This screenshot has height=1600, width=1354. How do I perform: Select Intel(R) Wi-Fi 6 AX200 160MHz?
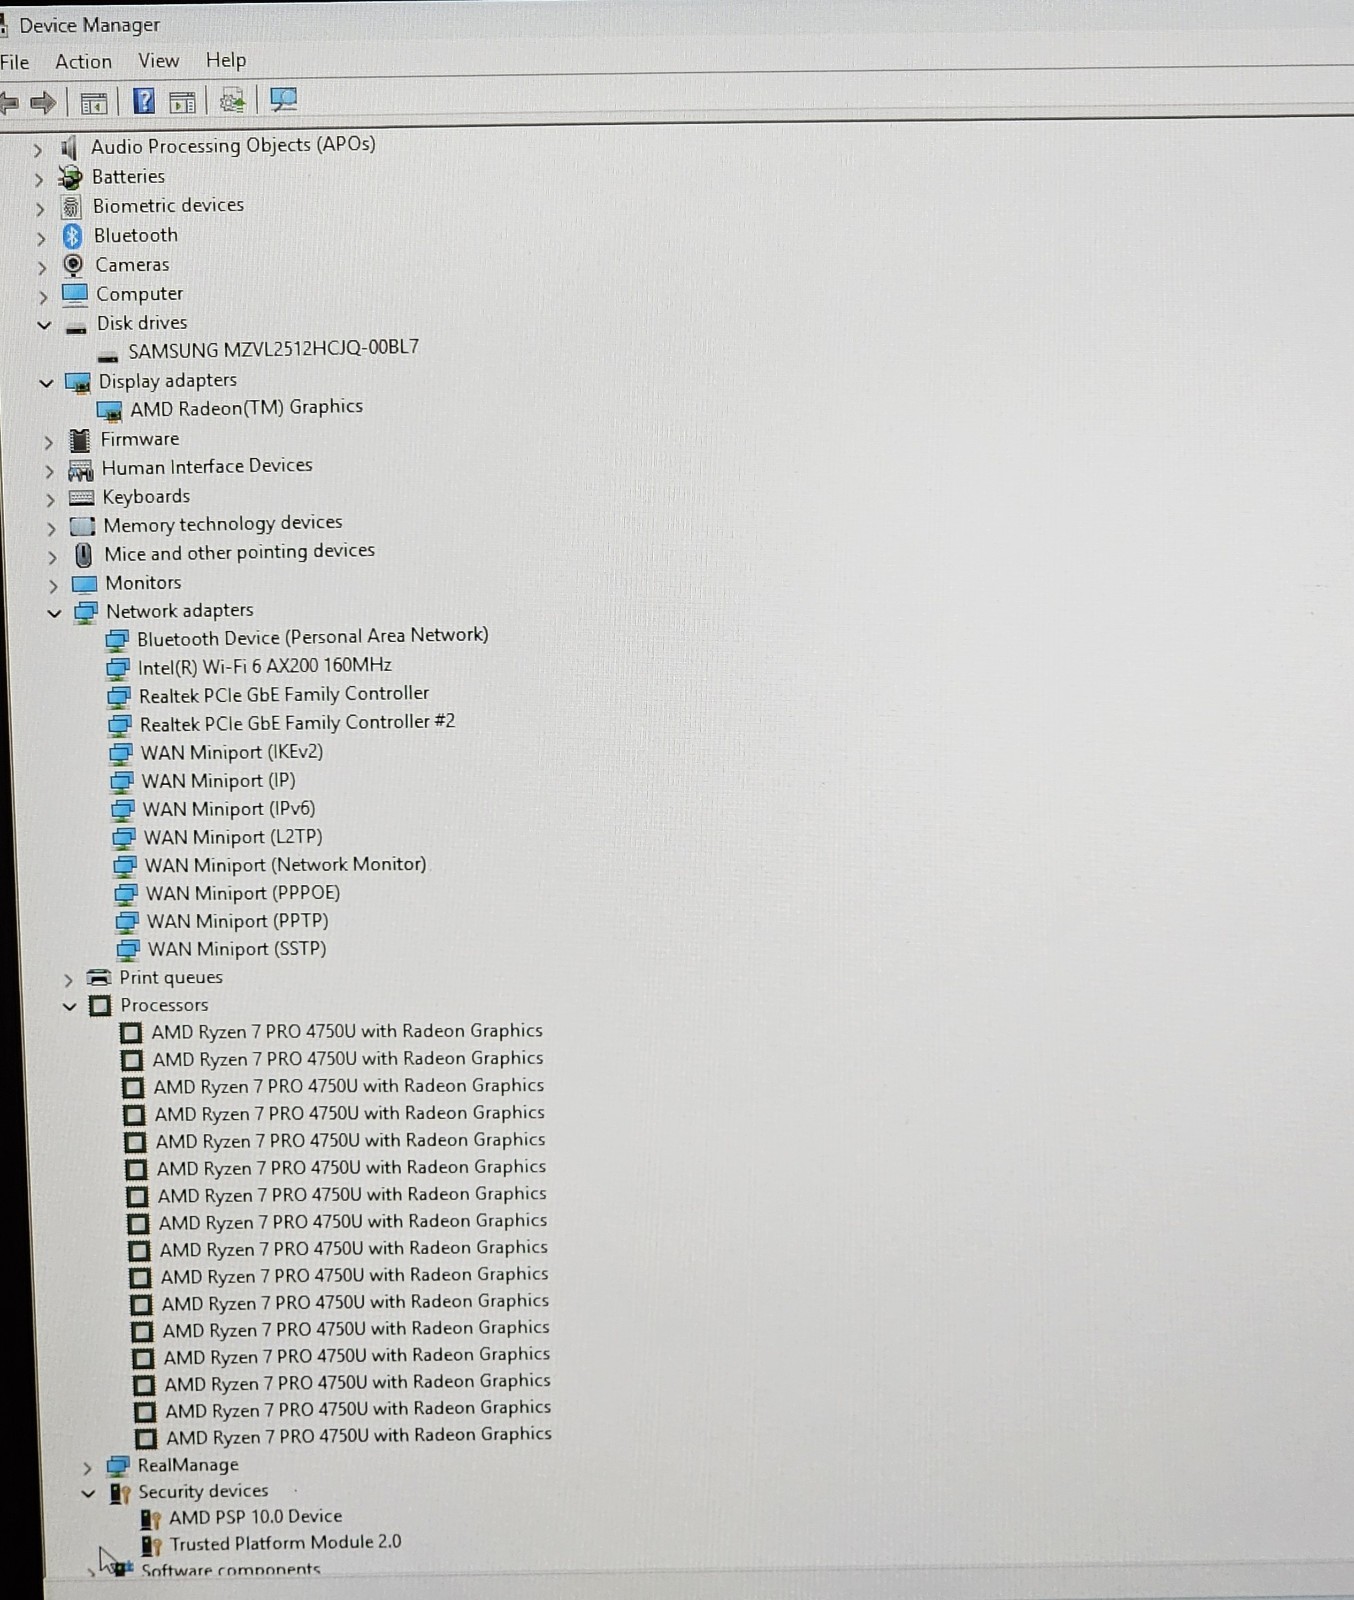264,666
